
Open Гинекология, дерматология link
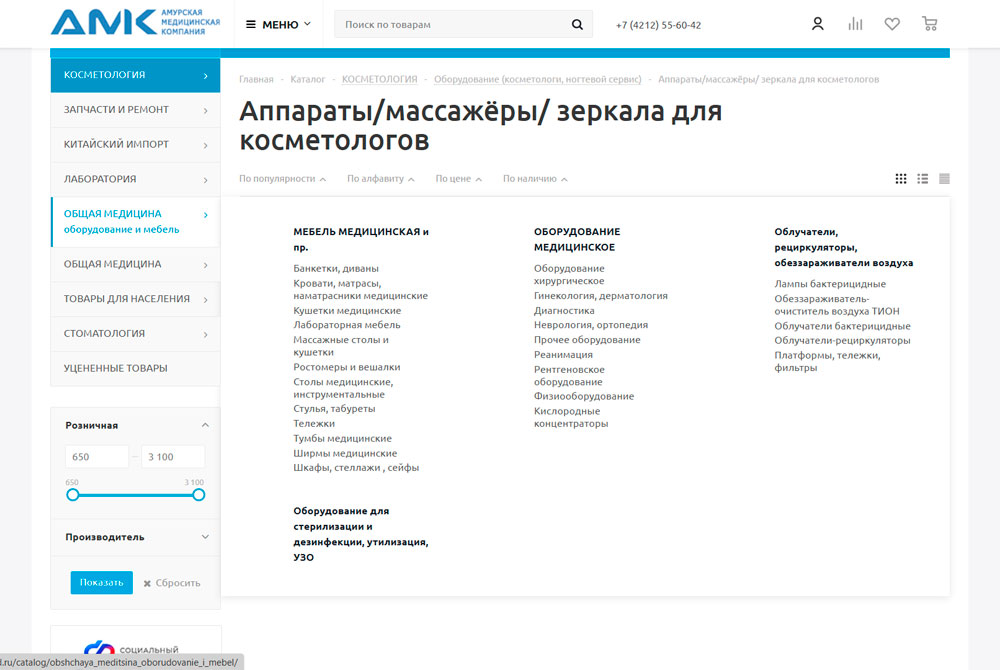pos(601,296)
